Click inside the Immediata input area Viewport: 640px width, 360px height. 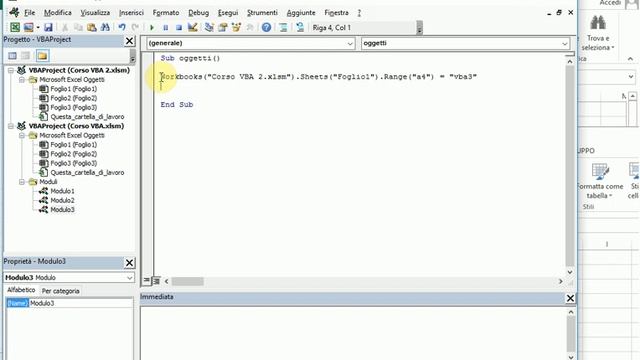coord(353,333)
